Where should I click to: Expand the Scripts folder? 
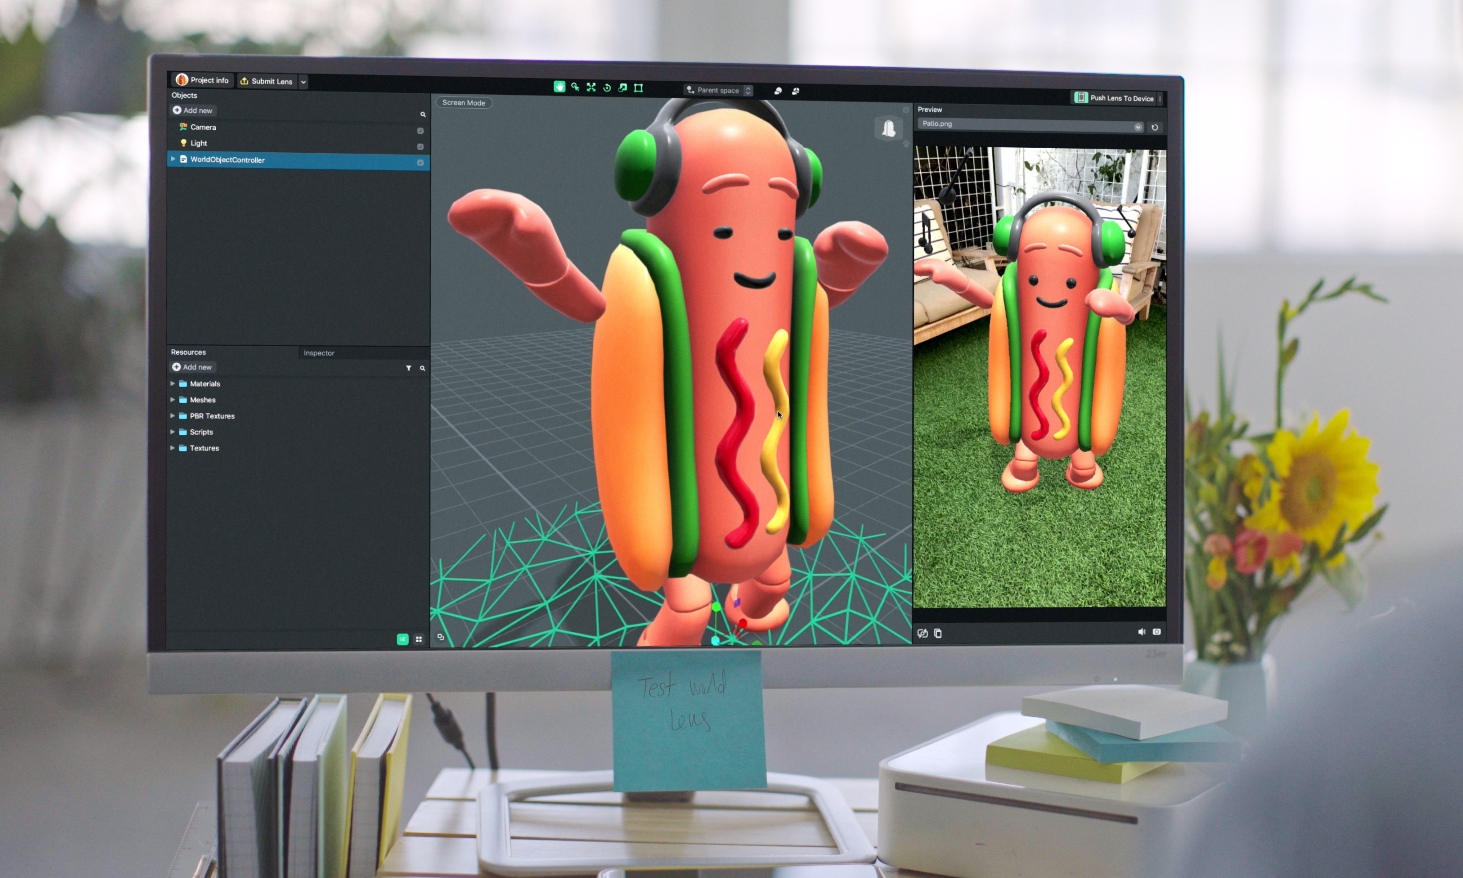click(172, 432)
